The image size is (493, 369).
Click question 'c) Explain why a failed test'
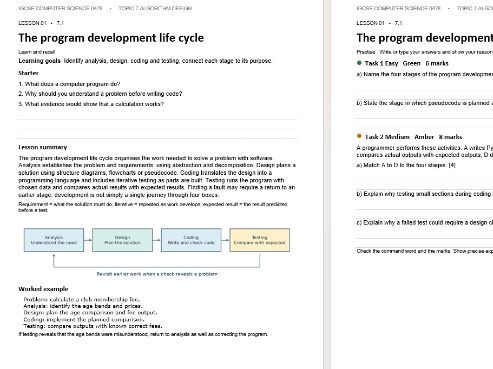(425, 222)
